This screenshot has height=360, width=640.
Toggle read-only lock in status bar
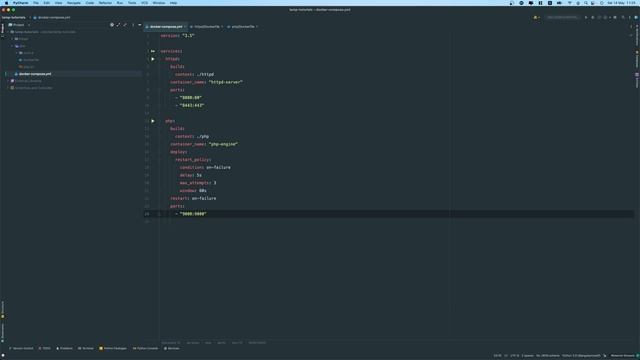tap(605, 356)
